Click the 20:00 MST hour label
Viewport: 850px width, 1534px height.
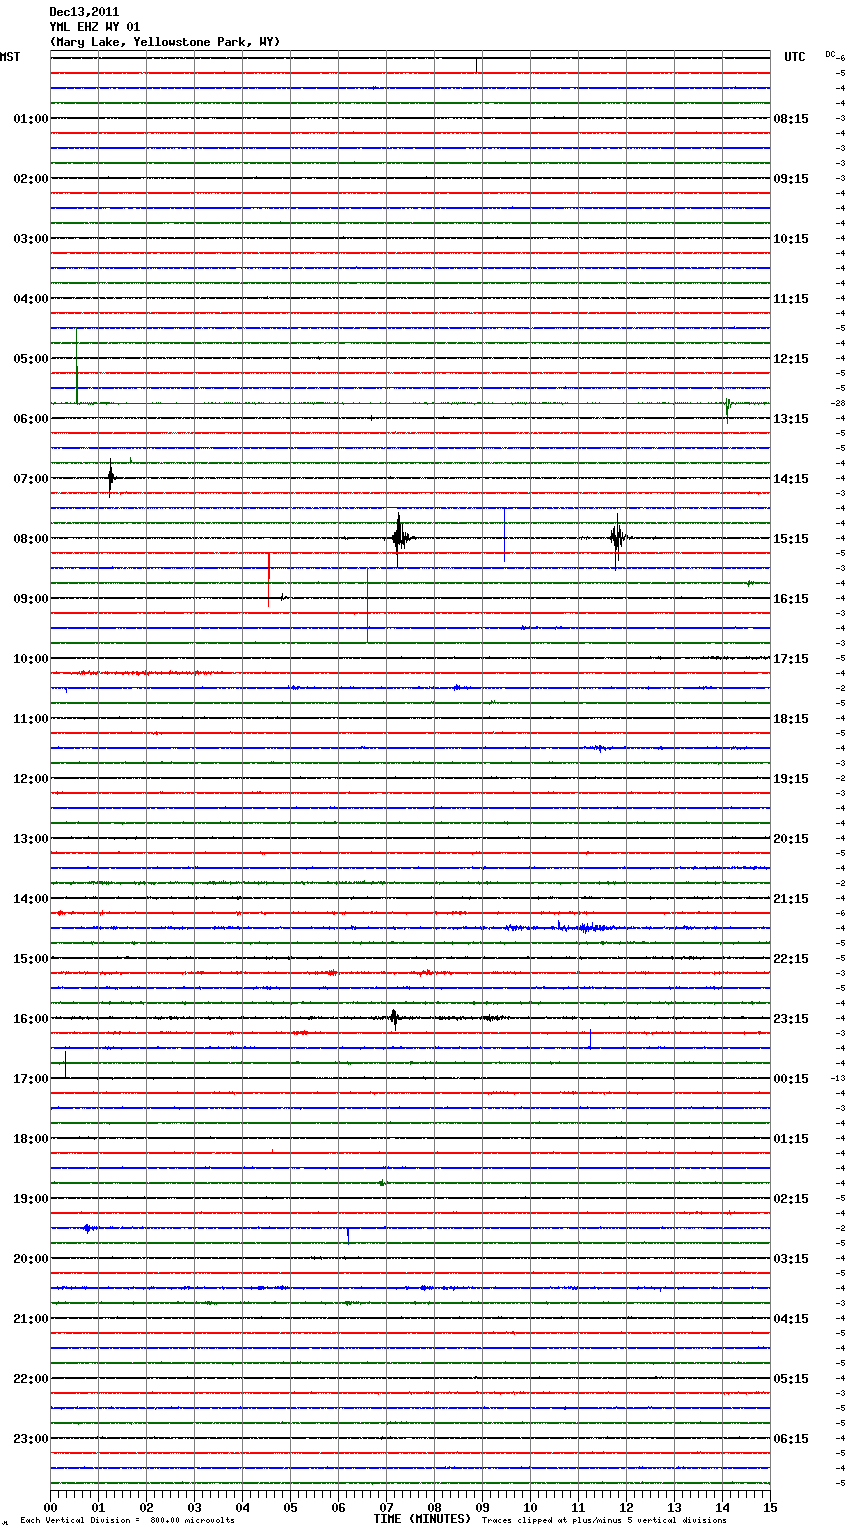30,1258
